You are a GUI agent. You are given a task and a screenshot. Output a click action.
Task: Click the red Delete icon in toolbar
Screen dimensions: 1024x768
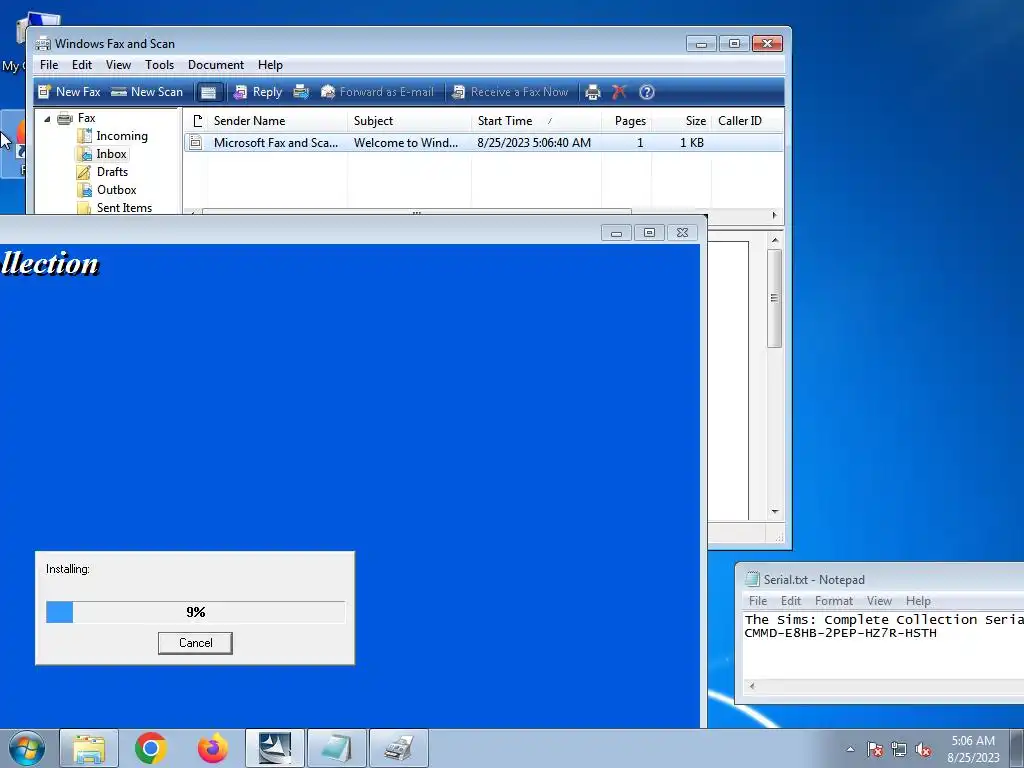[x=619, y=92]
